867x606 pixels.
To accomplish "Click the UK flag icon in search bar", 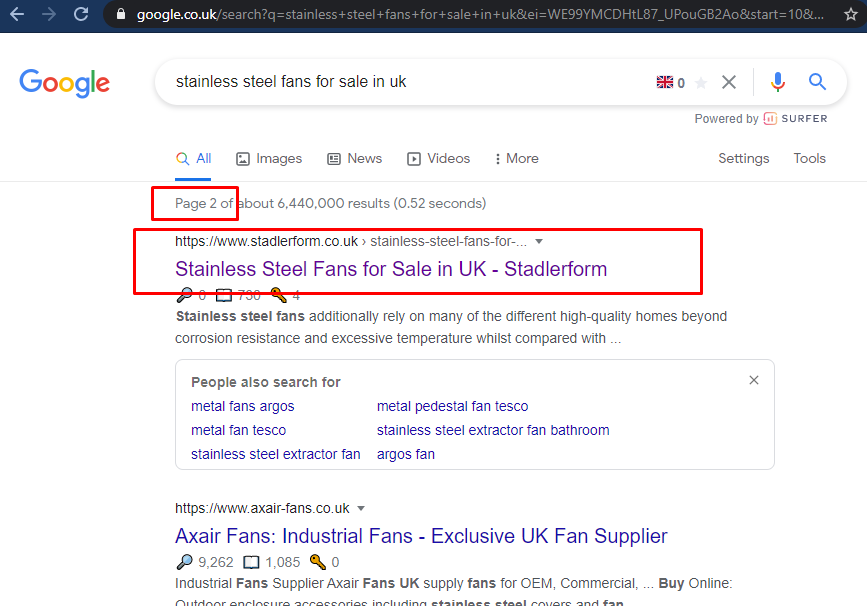I will [665, 82].
